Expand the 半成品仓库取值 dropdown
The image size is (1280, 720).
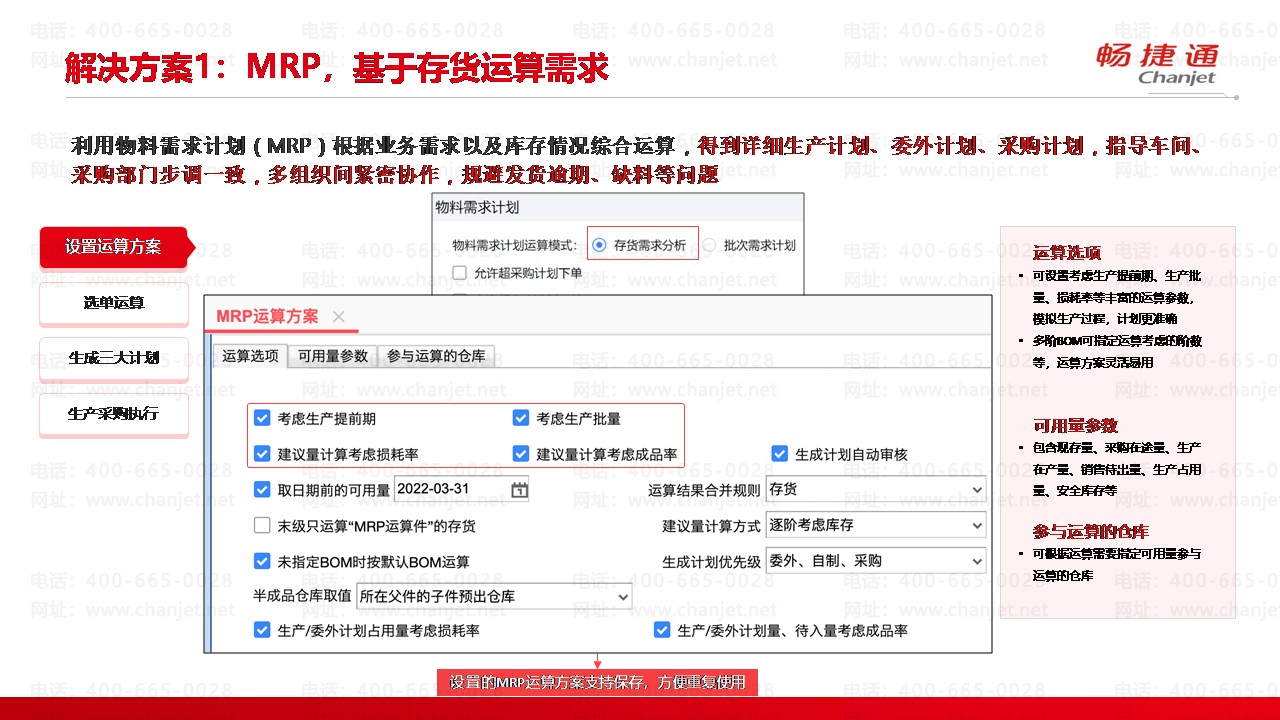494,597
